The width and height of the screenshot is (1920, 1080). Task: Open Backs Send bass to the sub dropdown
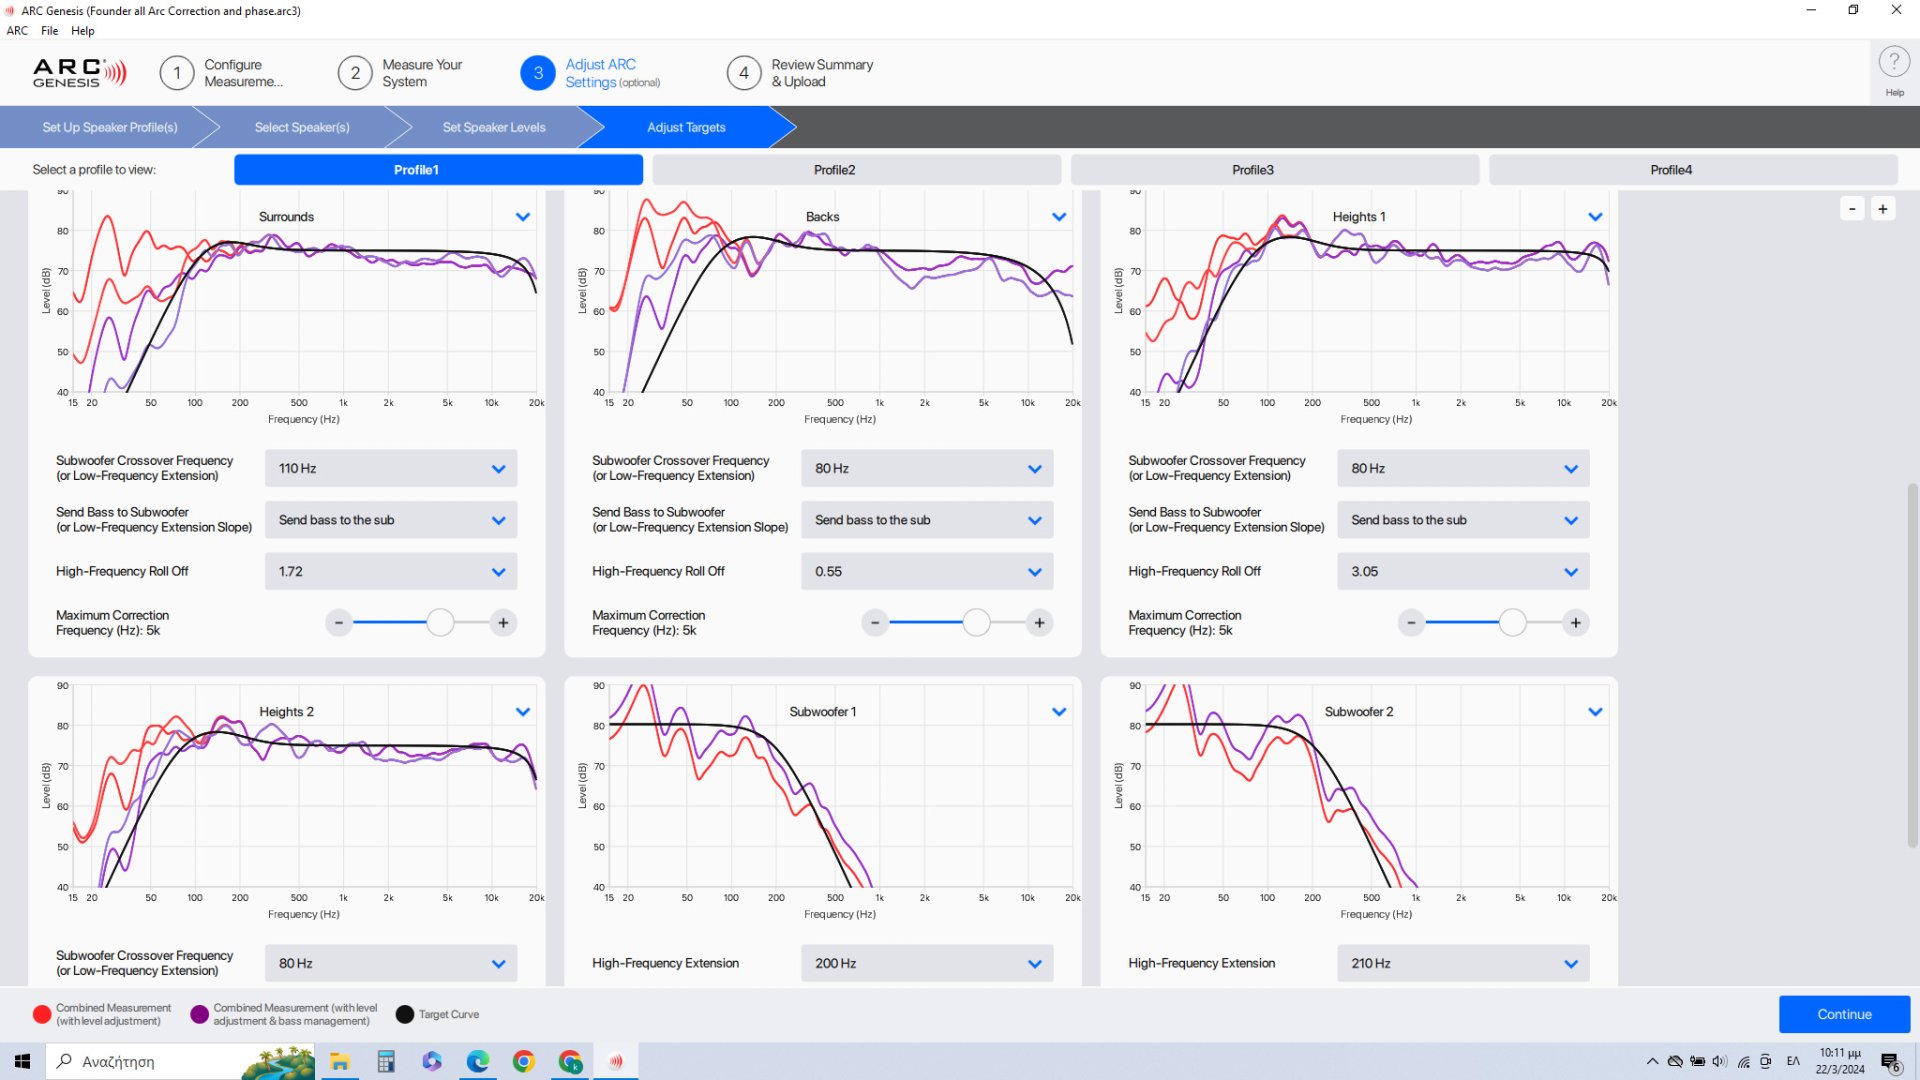927,520
